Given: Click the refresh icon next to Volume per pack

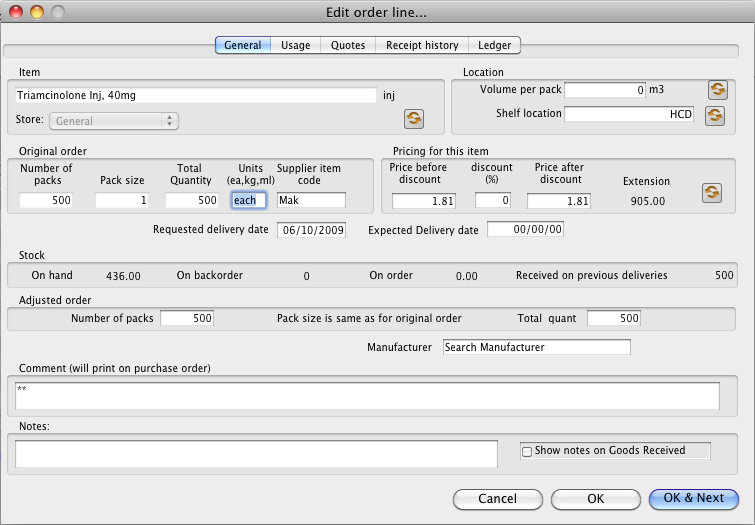Looking at the screenshot, I should pyautogui.click(x=717, y=90).
